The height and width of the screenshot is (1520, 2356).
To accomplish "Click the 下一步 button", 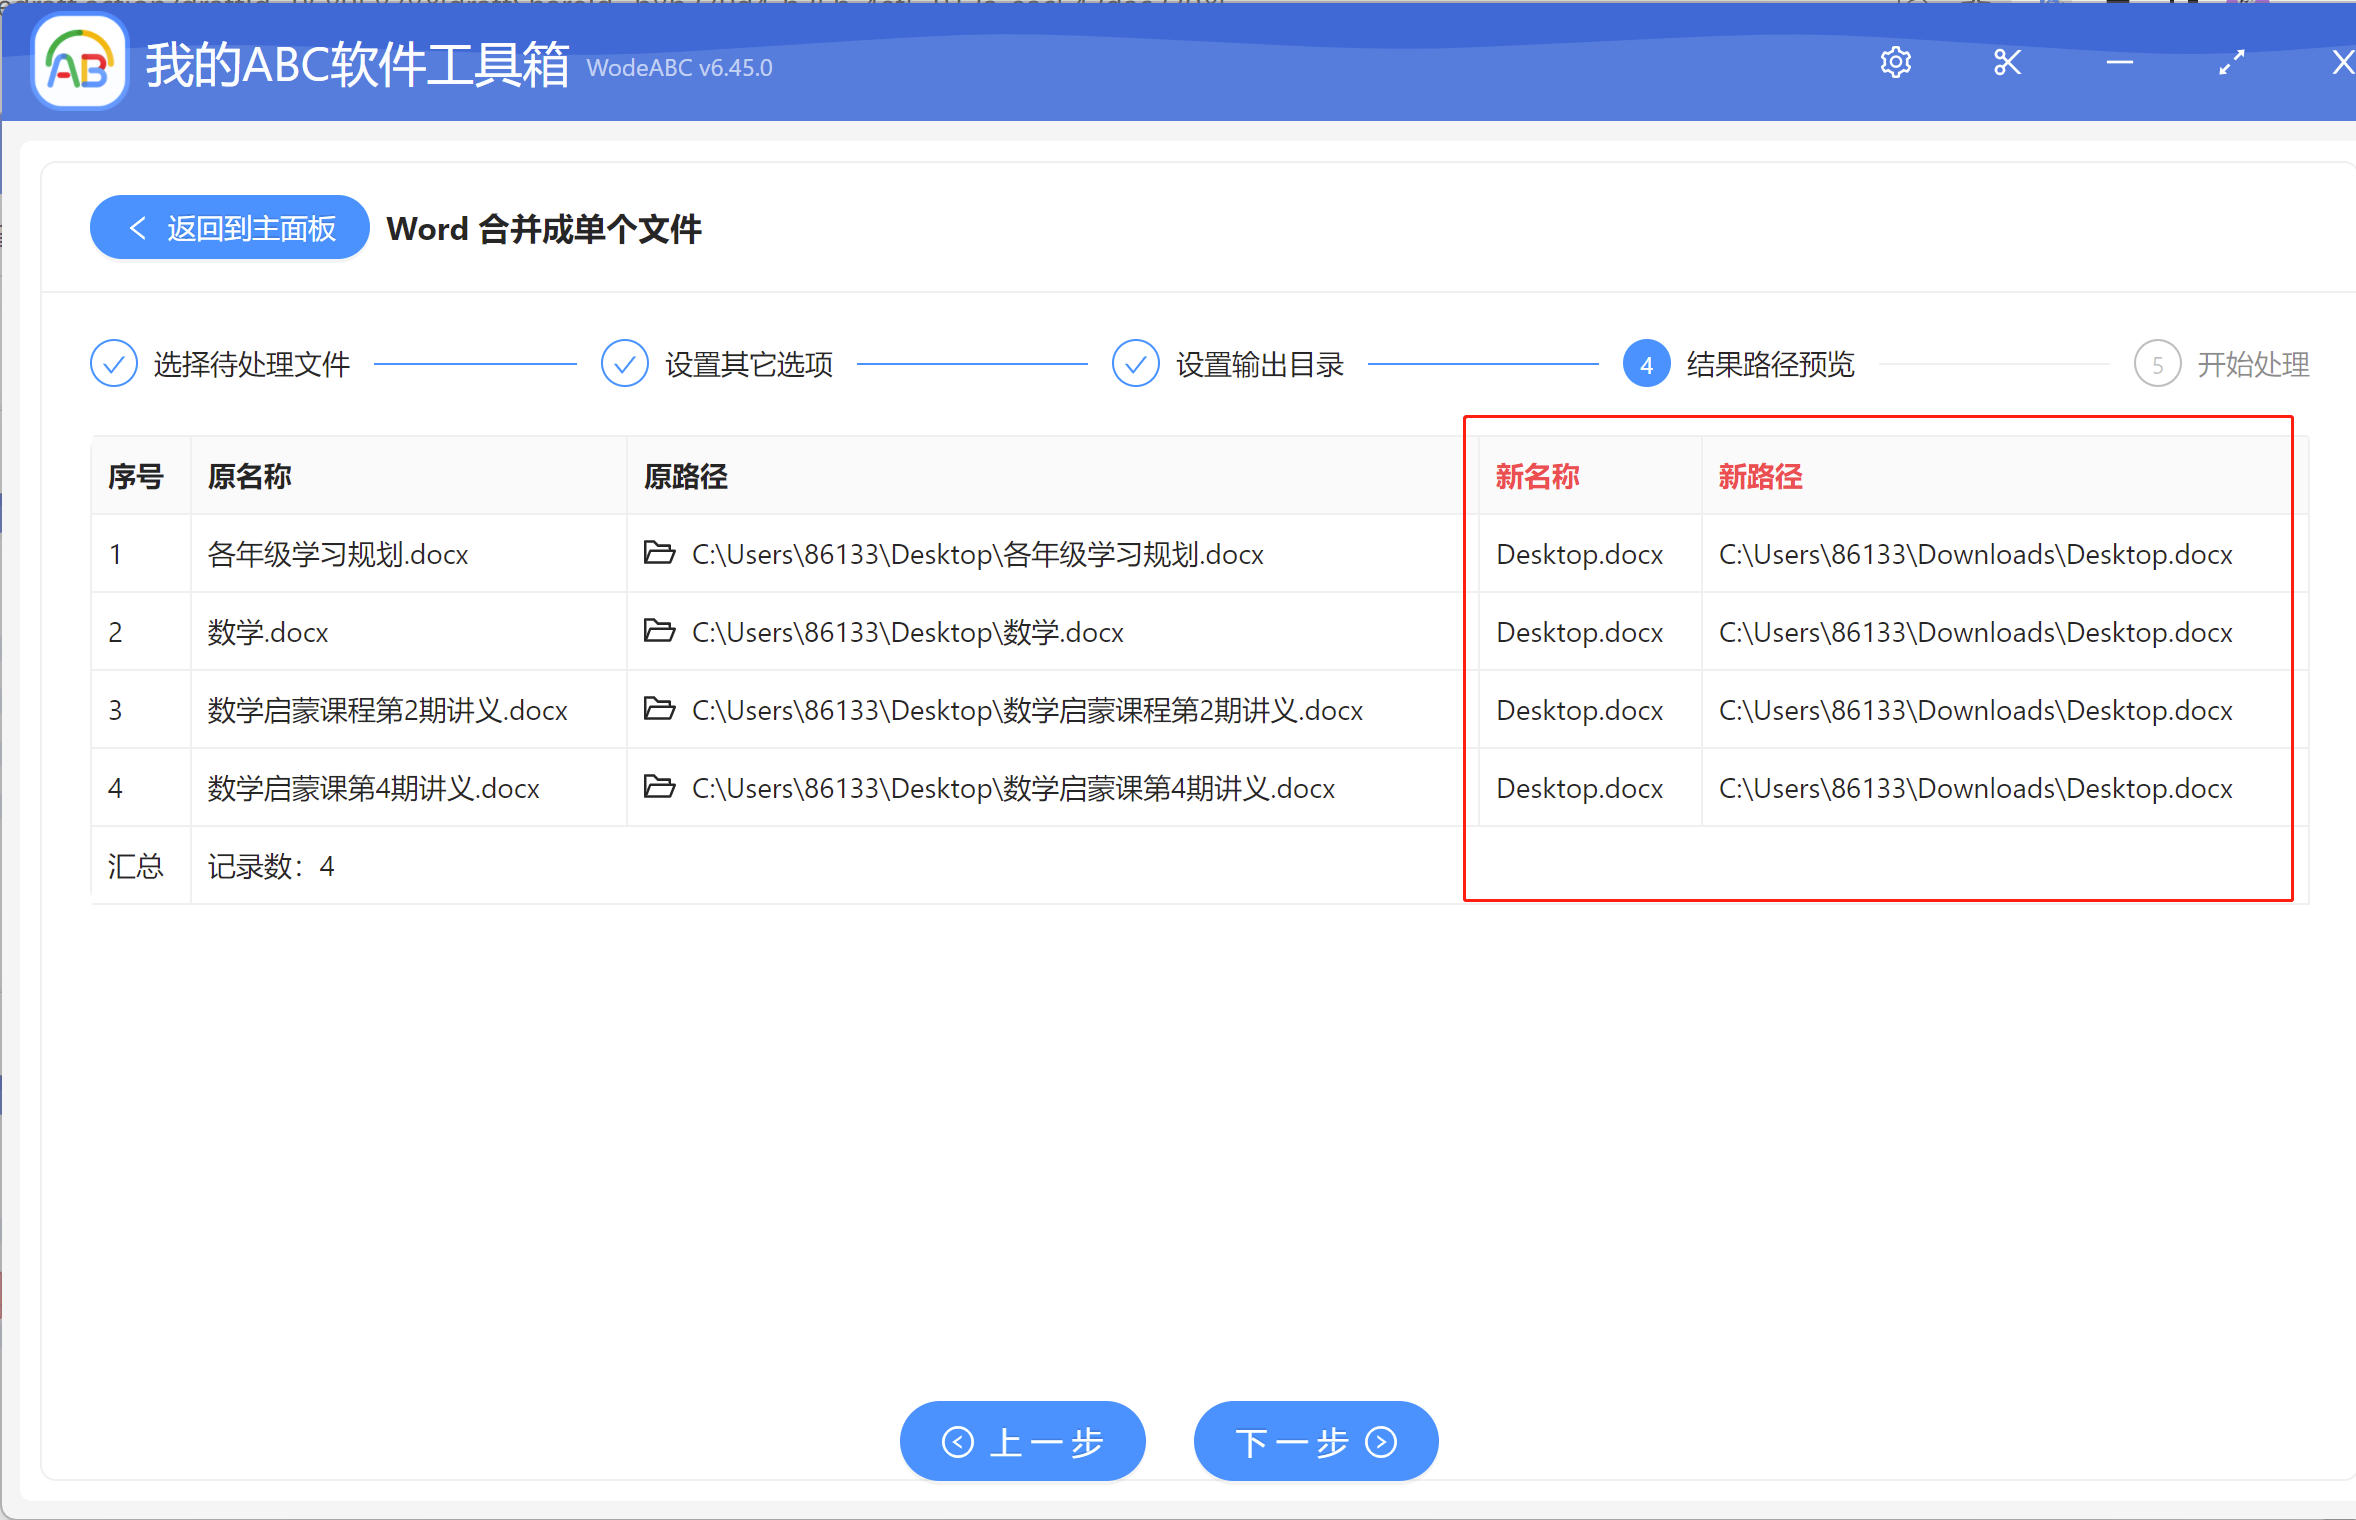I will pyautogui.click(x=1315, y=1441).
